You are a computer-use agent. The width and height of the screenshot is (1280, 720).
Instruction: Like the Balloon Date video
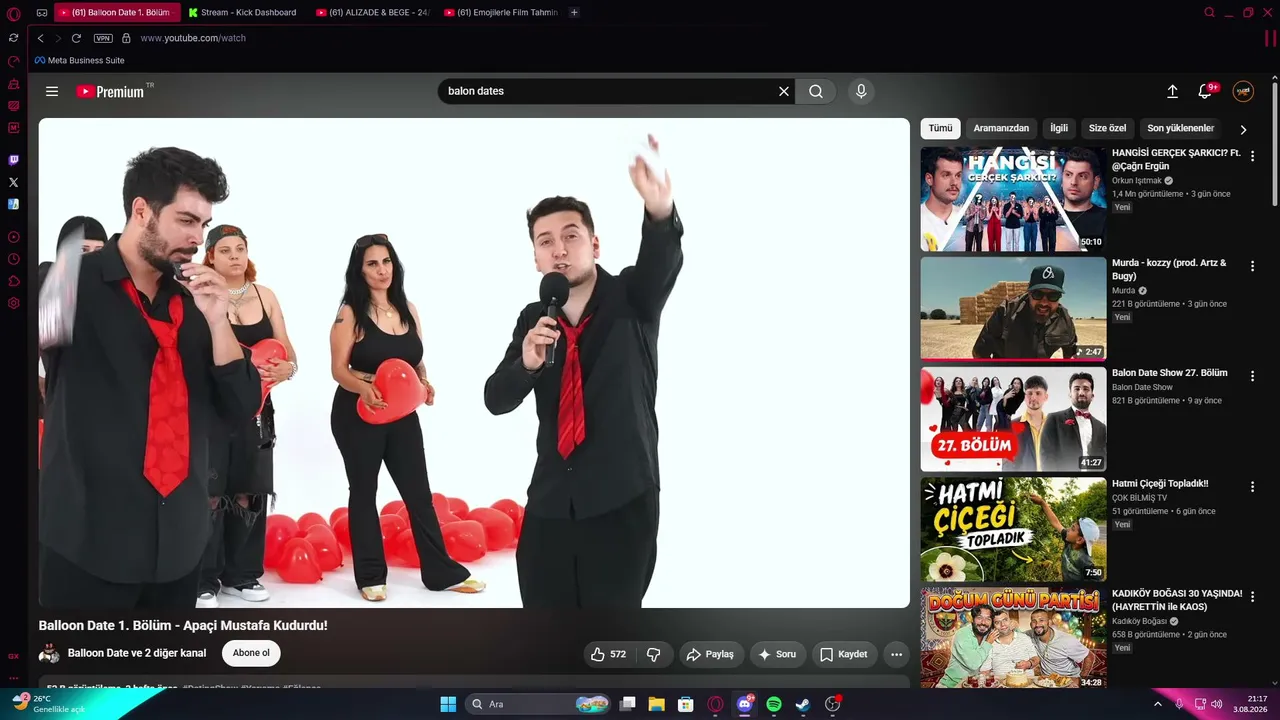(x=609, y=654)
